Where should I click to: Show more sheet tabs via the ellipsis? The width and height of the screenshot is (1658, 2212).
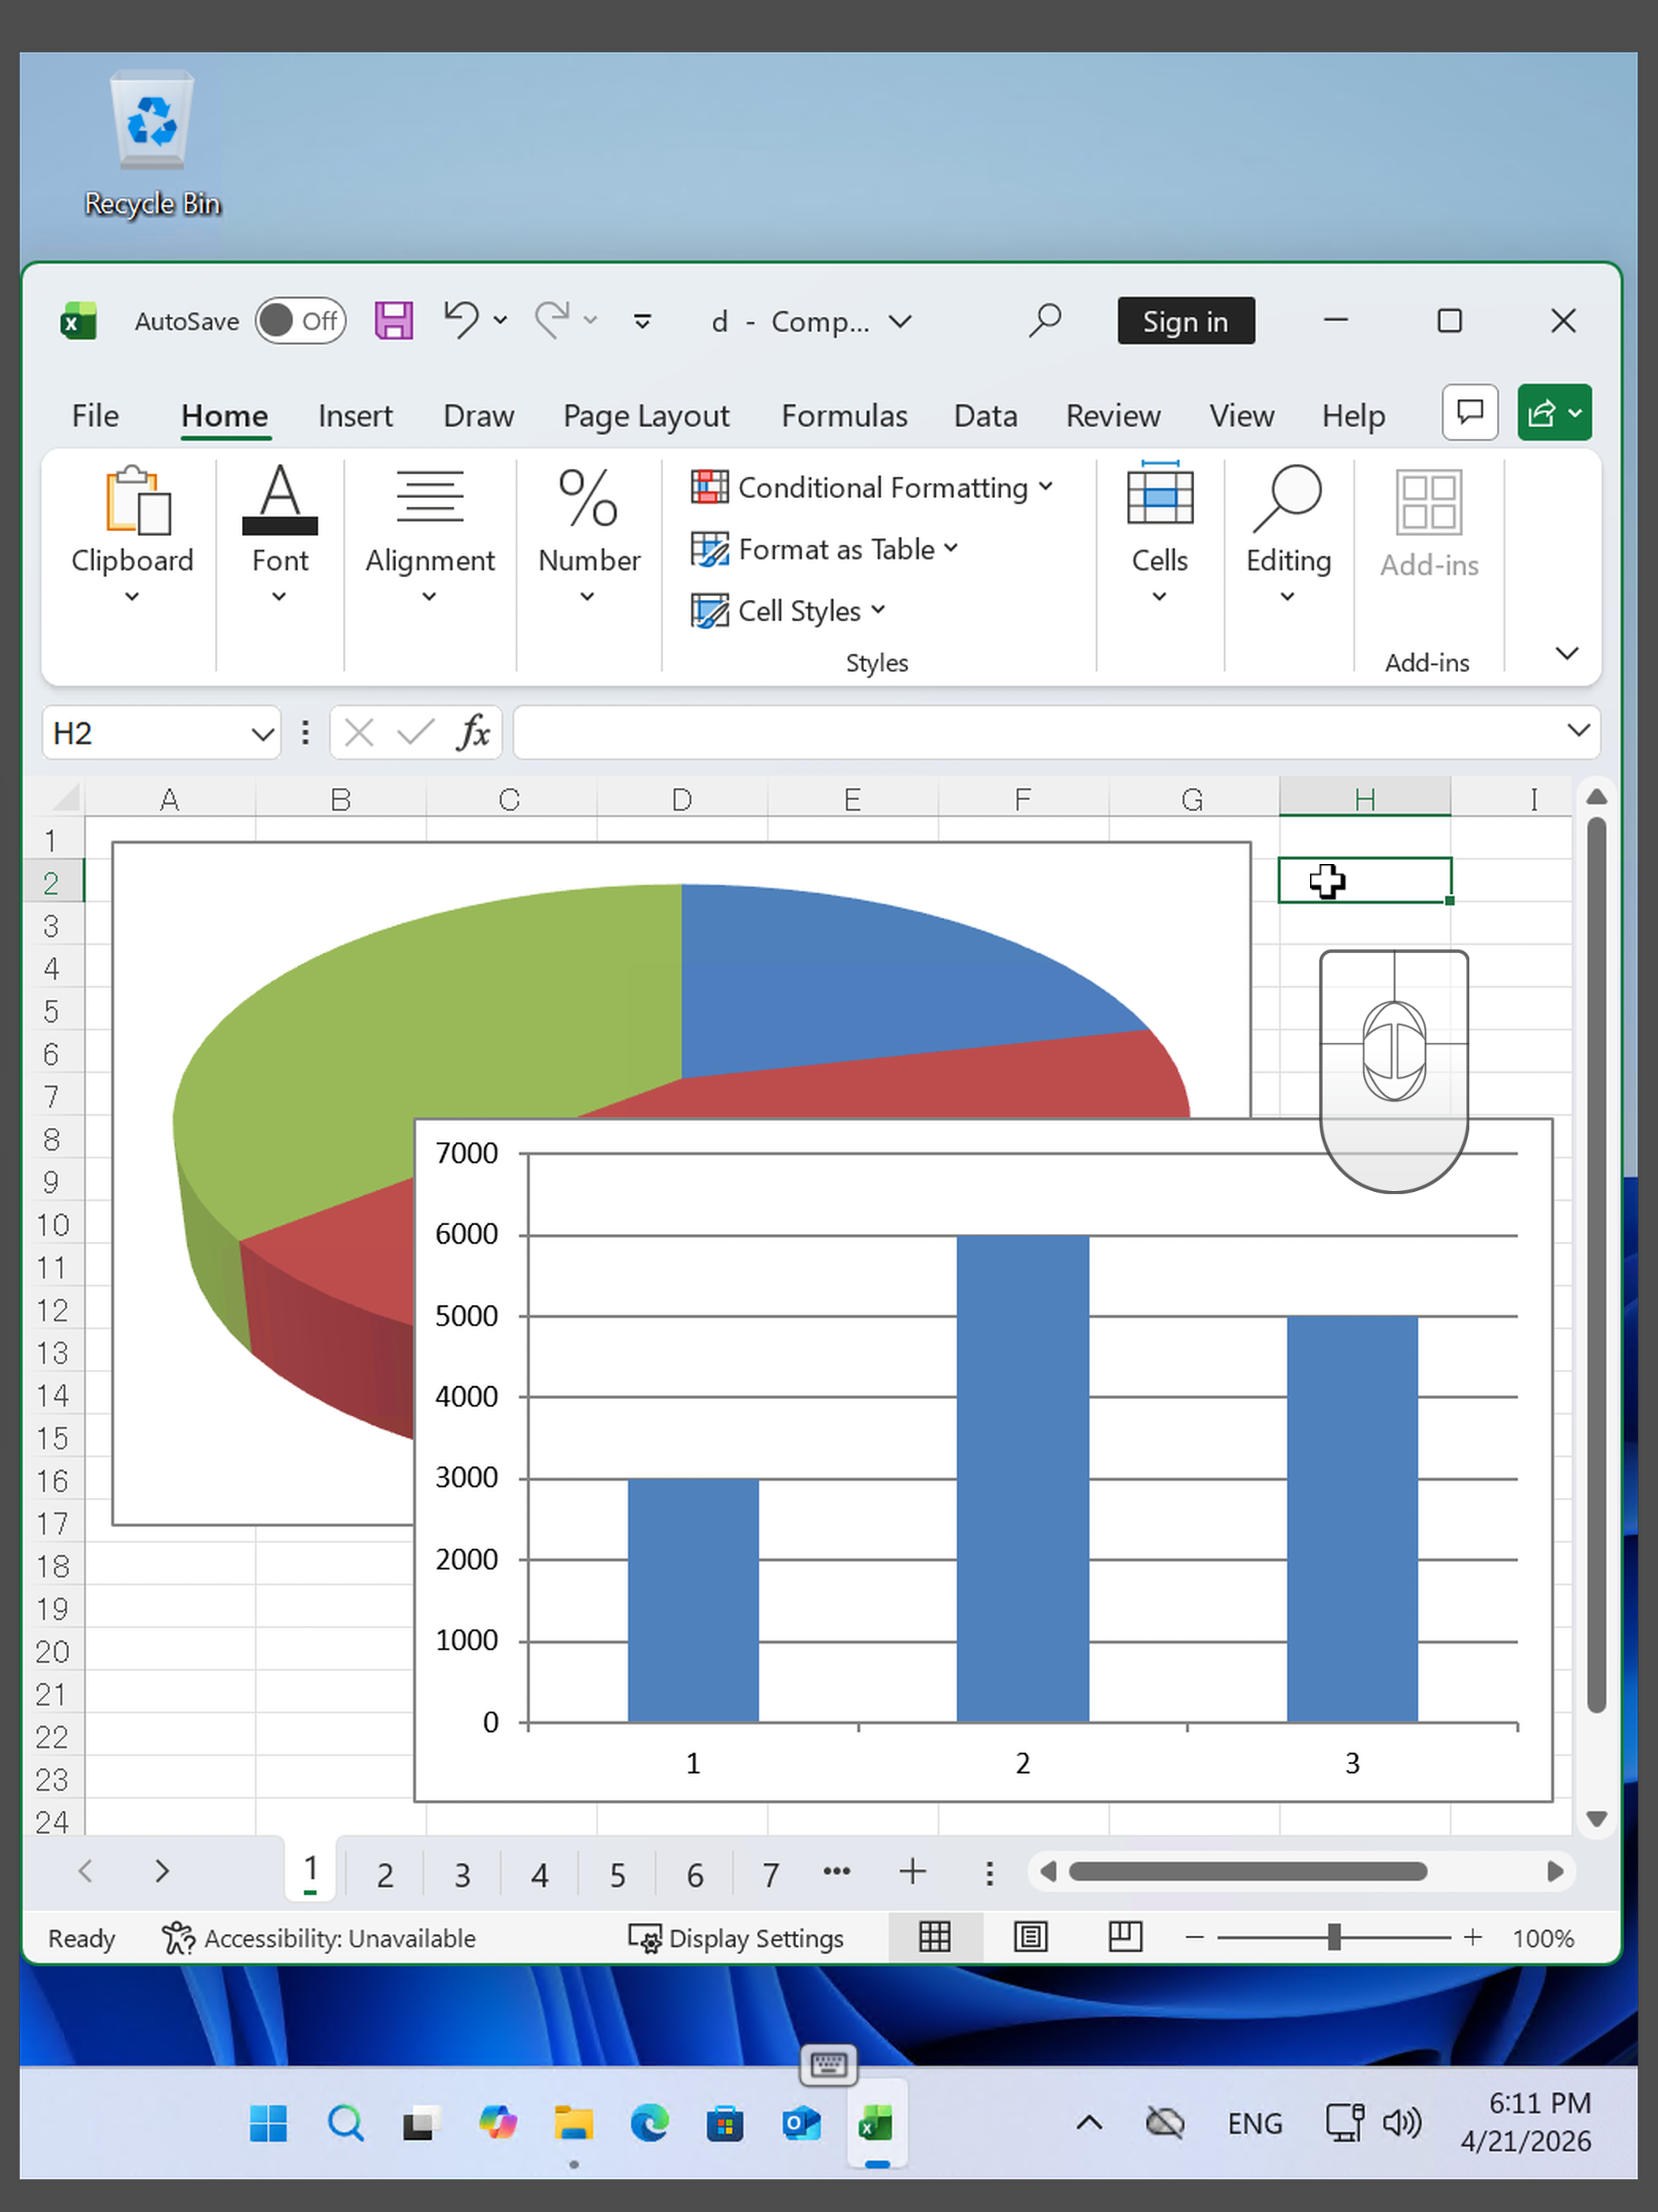[x=837, y=1872]
